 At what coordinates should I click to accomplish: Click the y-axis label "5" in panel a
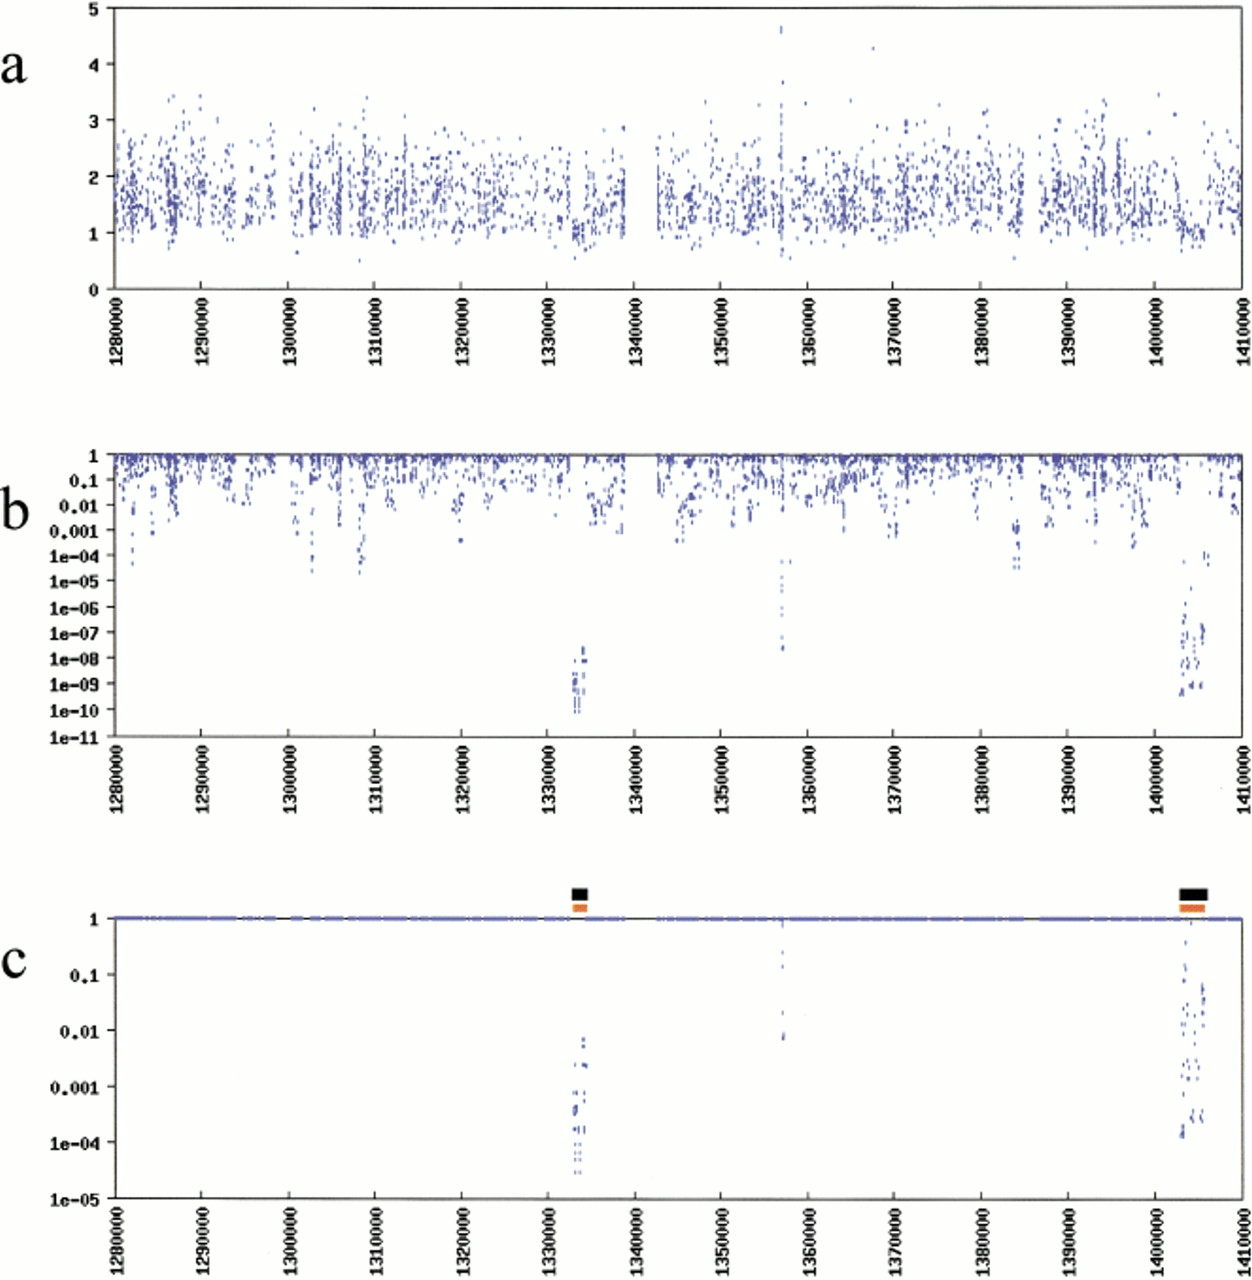[x=93, y=9]
